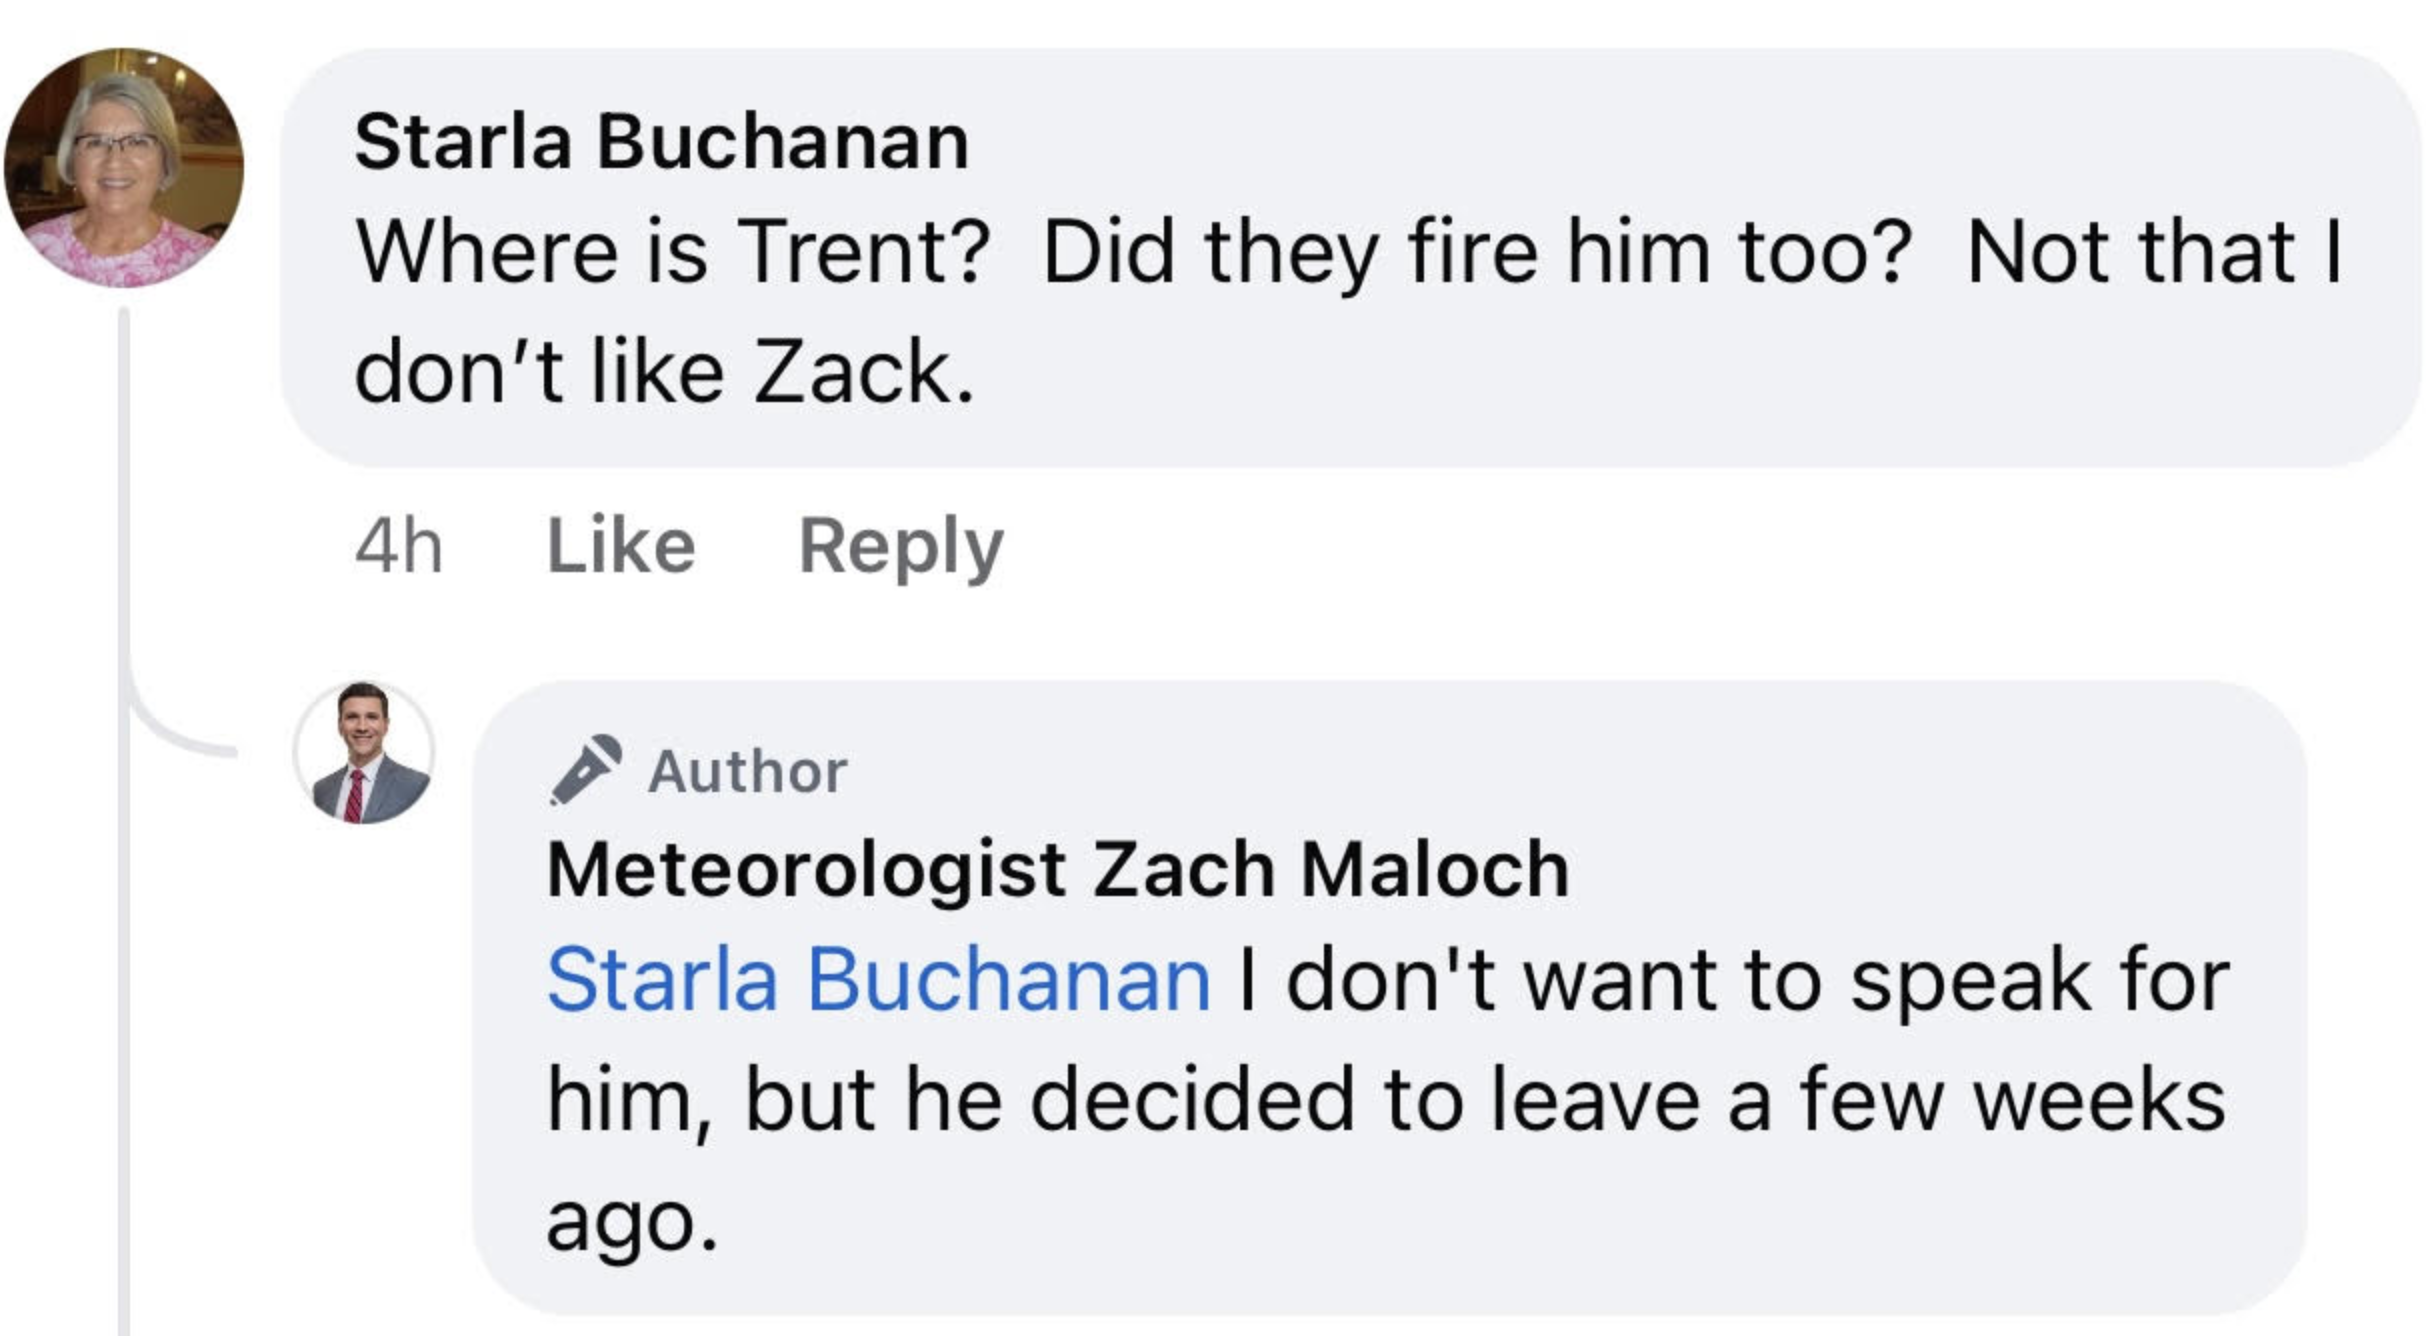This screenshot has height=1336, width=2426.
Task: Click the word "ago." ending reply
Action: pyautogui.click(x=632, y=1220)
